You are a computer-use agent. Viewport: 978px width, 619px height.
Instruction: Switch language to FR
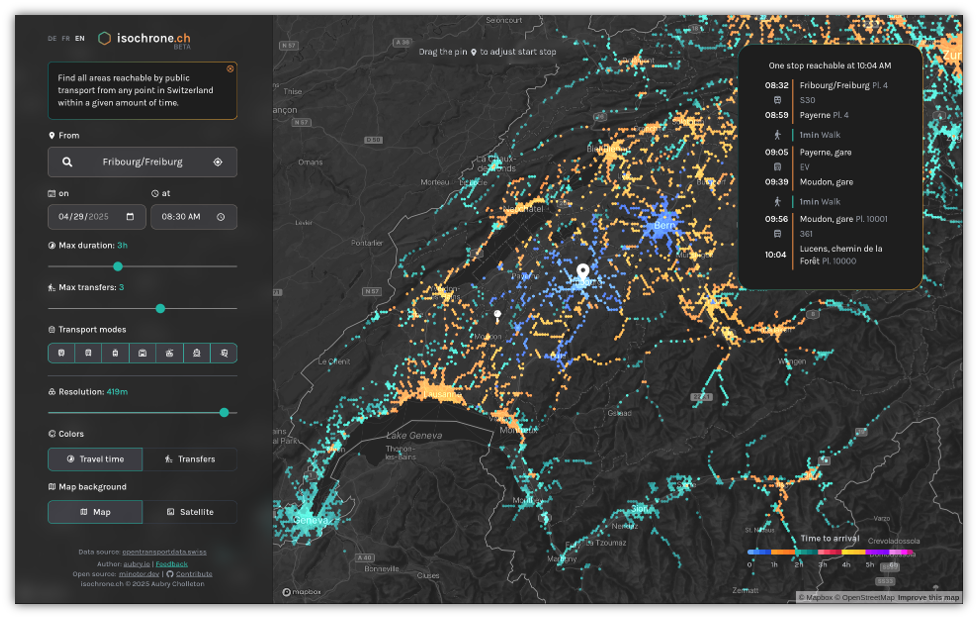pyautogui.click(x=66, y=39)
